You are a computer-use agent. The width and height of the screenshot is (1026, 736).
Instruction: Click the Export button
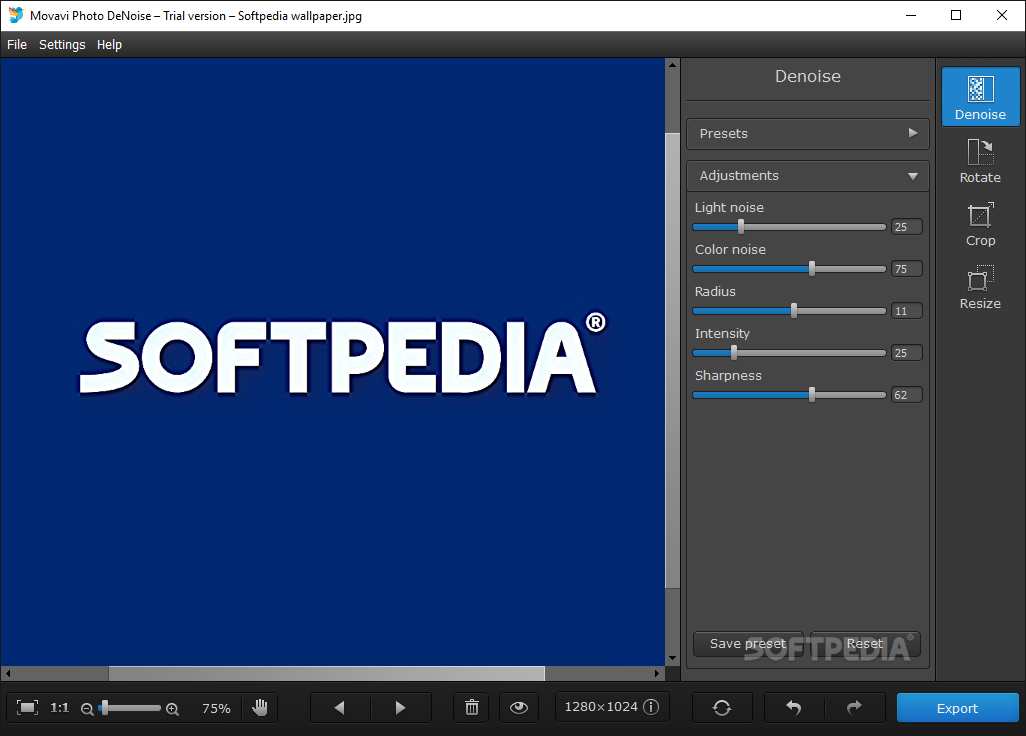957,708
